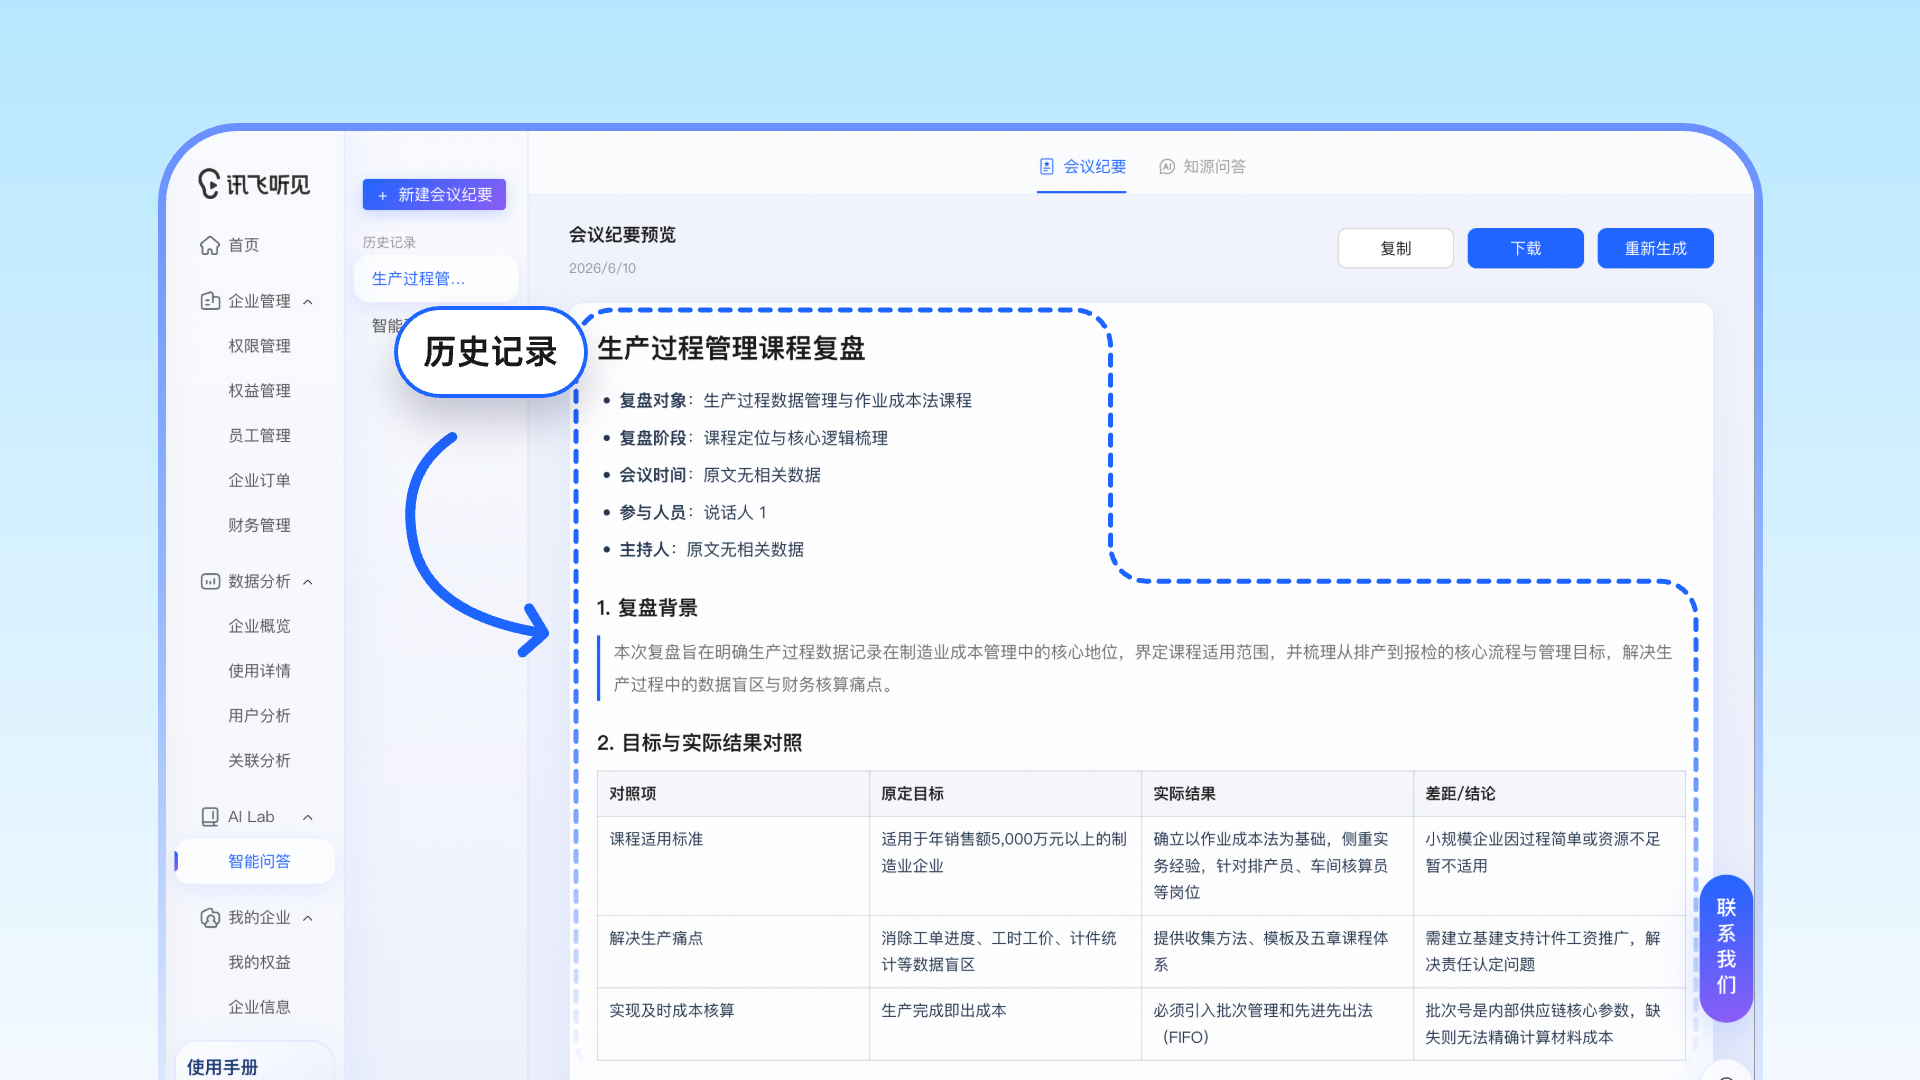Screen dimensions: 1920x1080
Task: Switch to the 会议纪要 tab
Action: click(x=1082, y=167)
